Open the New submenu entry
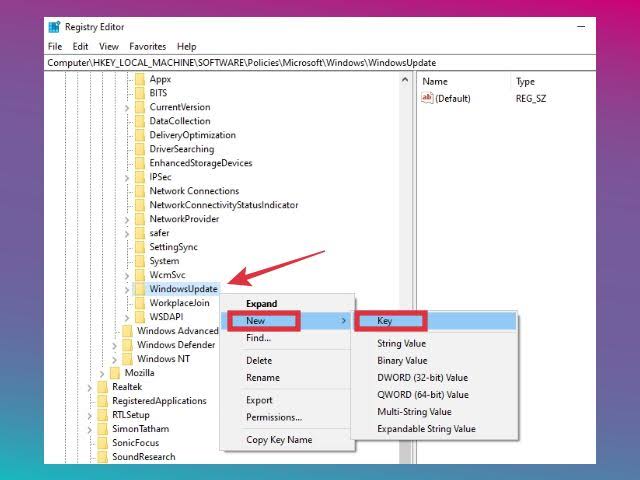 pyautogui.click(x=287, y=321)
